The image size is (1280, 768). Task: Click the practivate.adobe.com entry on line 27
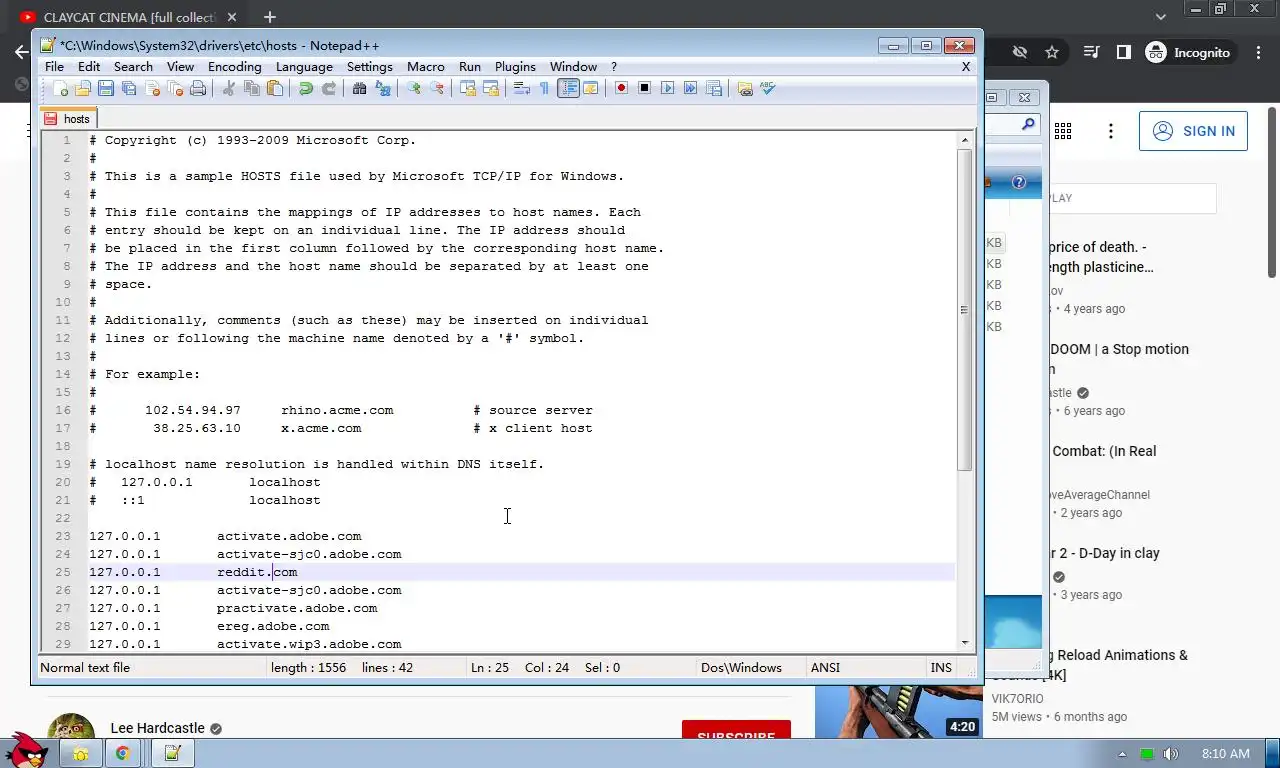point(297,608)
